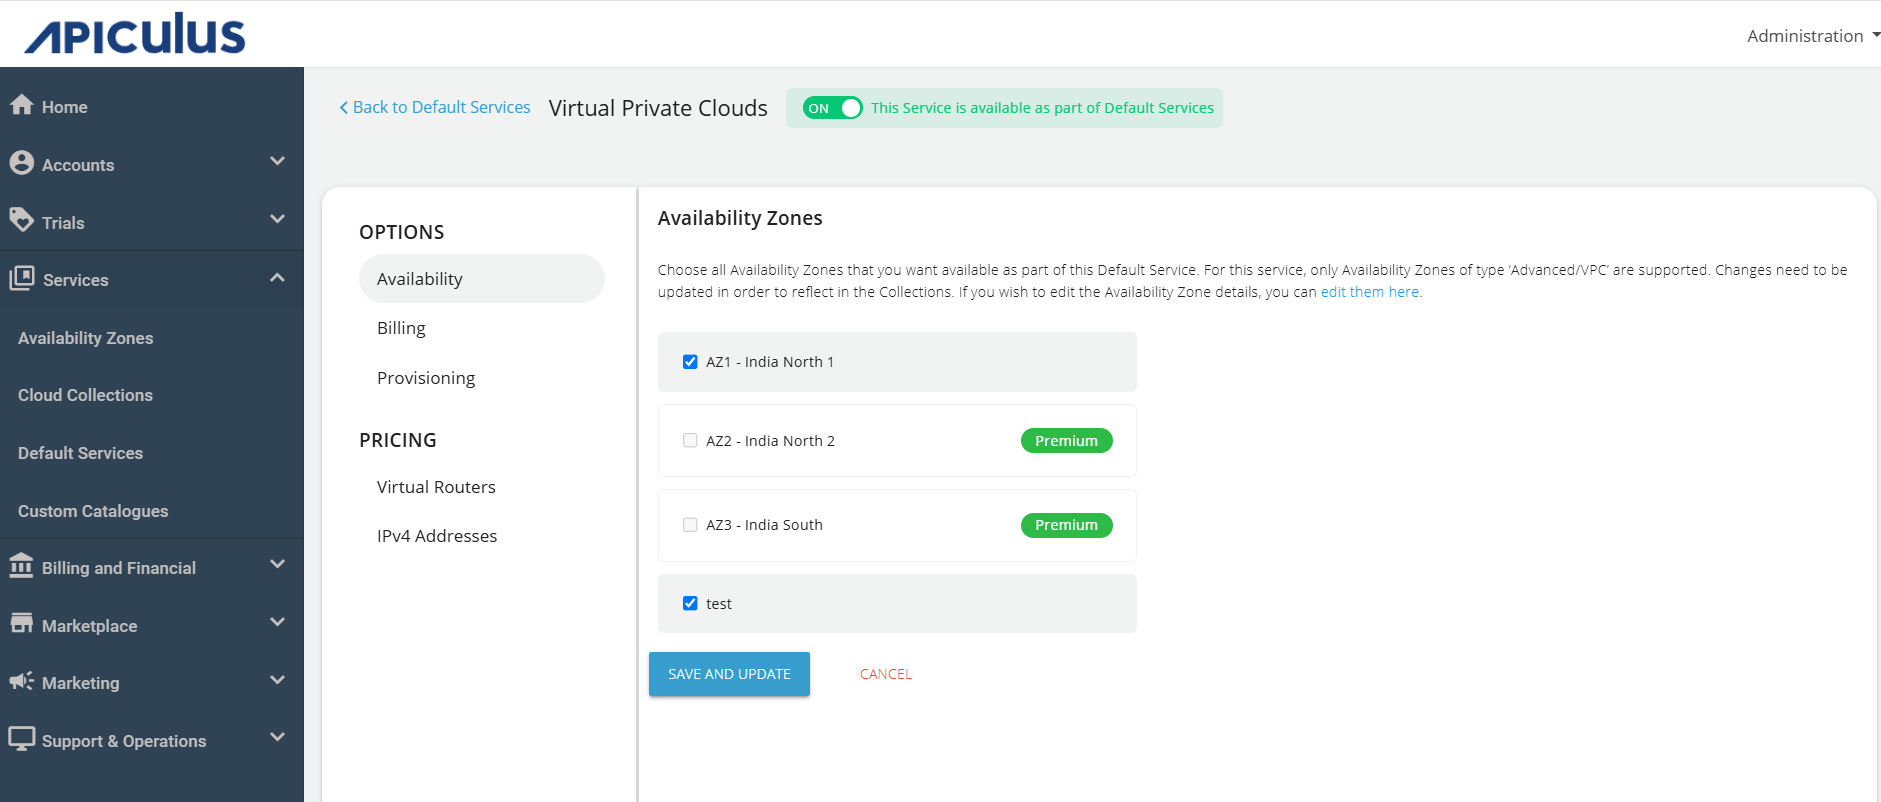Image resolution: width=1881 pixels, height=802 pixels.
Task: Click the Support & Operations monitor icon
Action: pos(21,739)
